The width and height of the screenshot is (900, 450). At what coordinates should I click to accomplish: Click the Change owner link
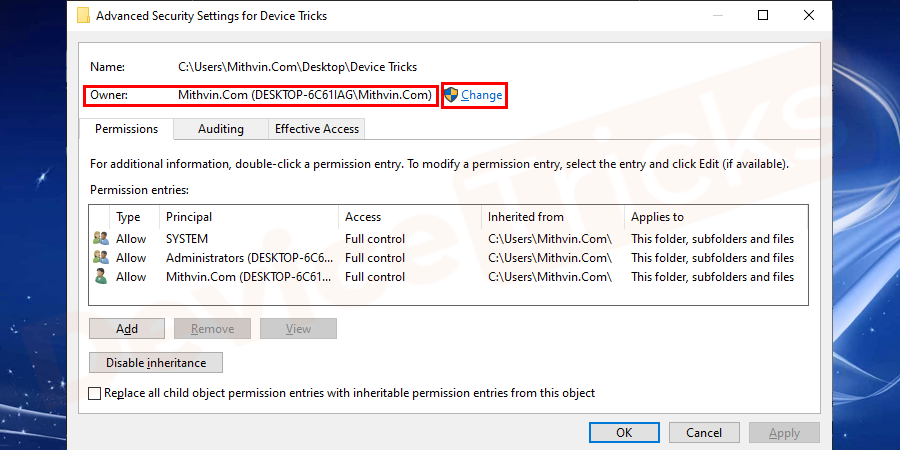click(482, 95)
